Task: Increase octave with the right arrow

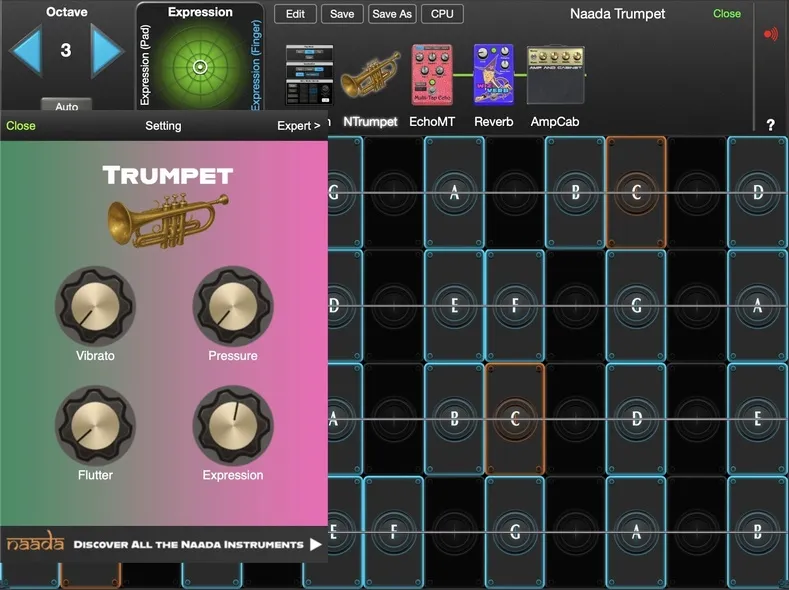Action: pos(107,51)
